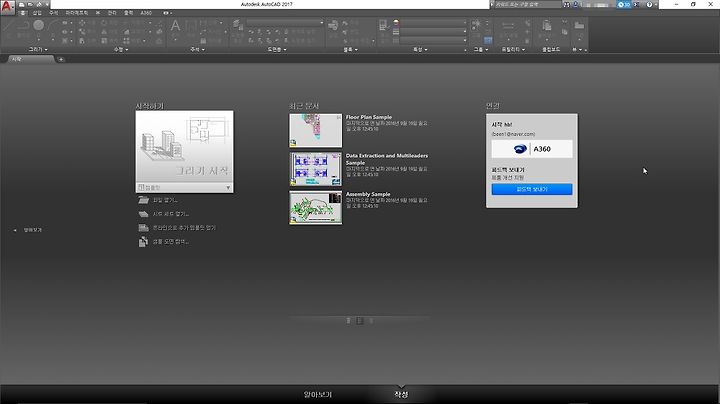Image resolution: width=720 pixels, height=404 pixels.
Task: Select the Polyline draw tool
Action: 23,25
